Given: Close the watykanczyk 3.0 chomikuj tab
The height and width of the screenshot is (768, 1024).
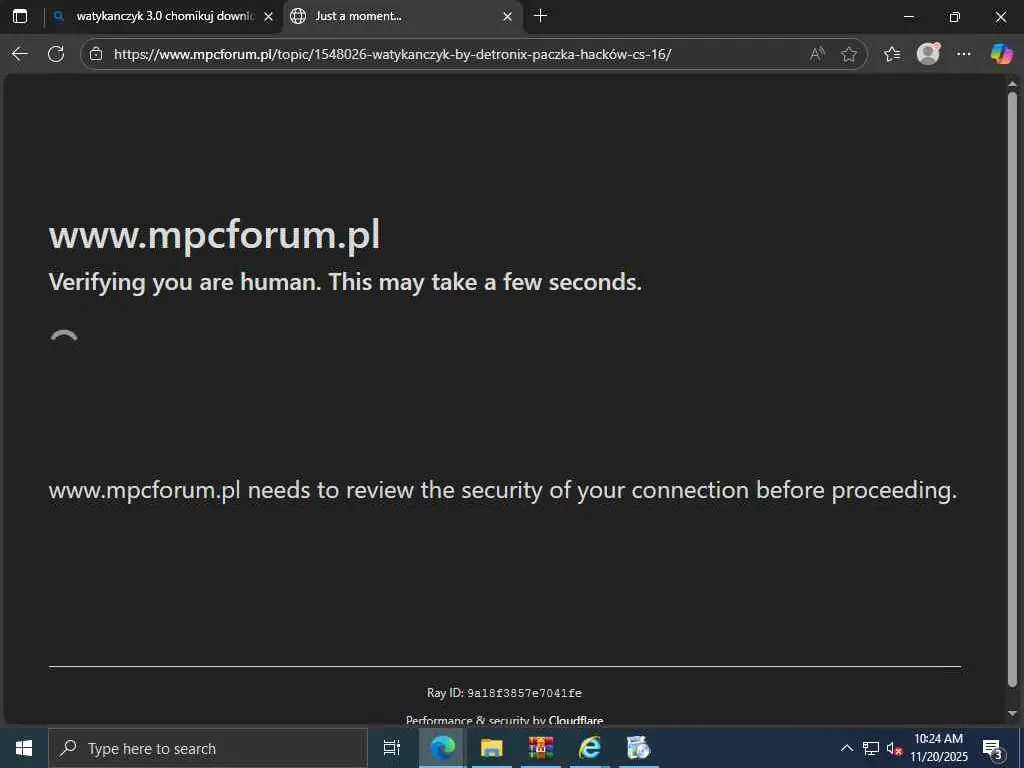Looking at the screenshot, I should point(268,17).
